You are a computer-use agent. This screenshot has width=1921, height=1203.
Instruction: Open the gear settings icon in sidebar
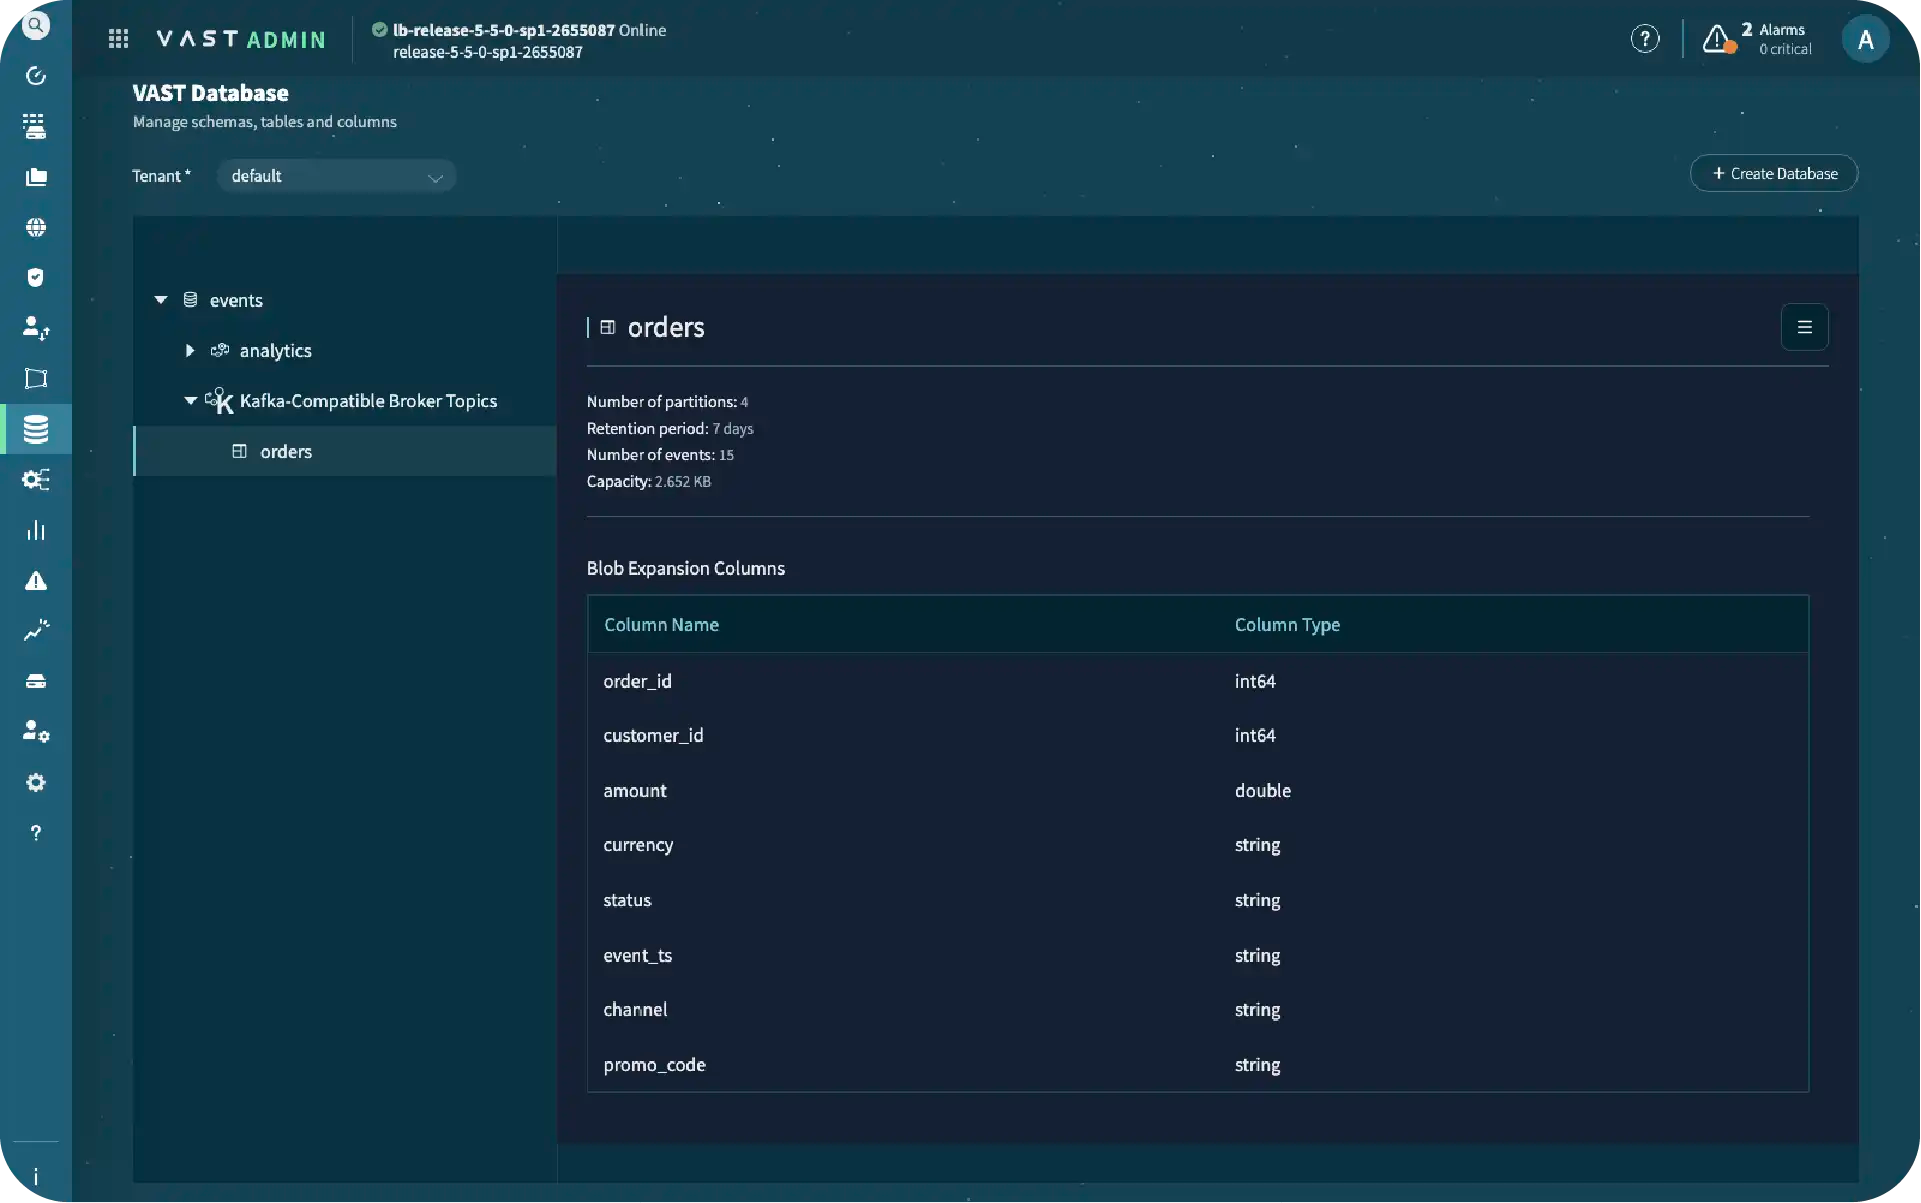36,782
